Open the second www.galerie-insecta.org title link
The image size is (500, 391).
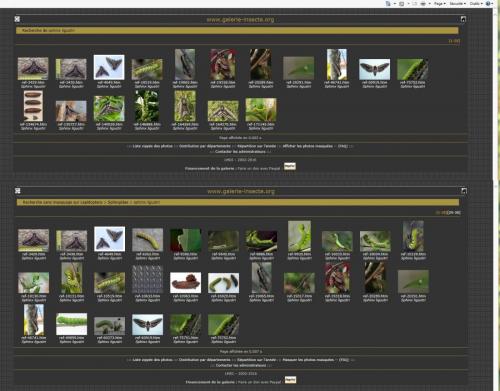pyautogui.click(x=241, y=191)
